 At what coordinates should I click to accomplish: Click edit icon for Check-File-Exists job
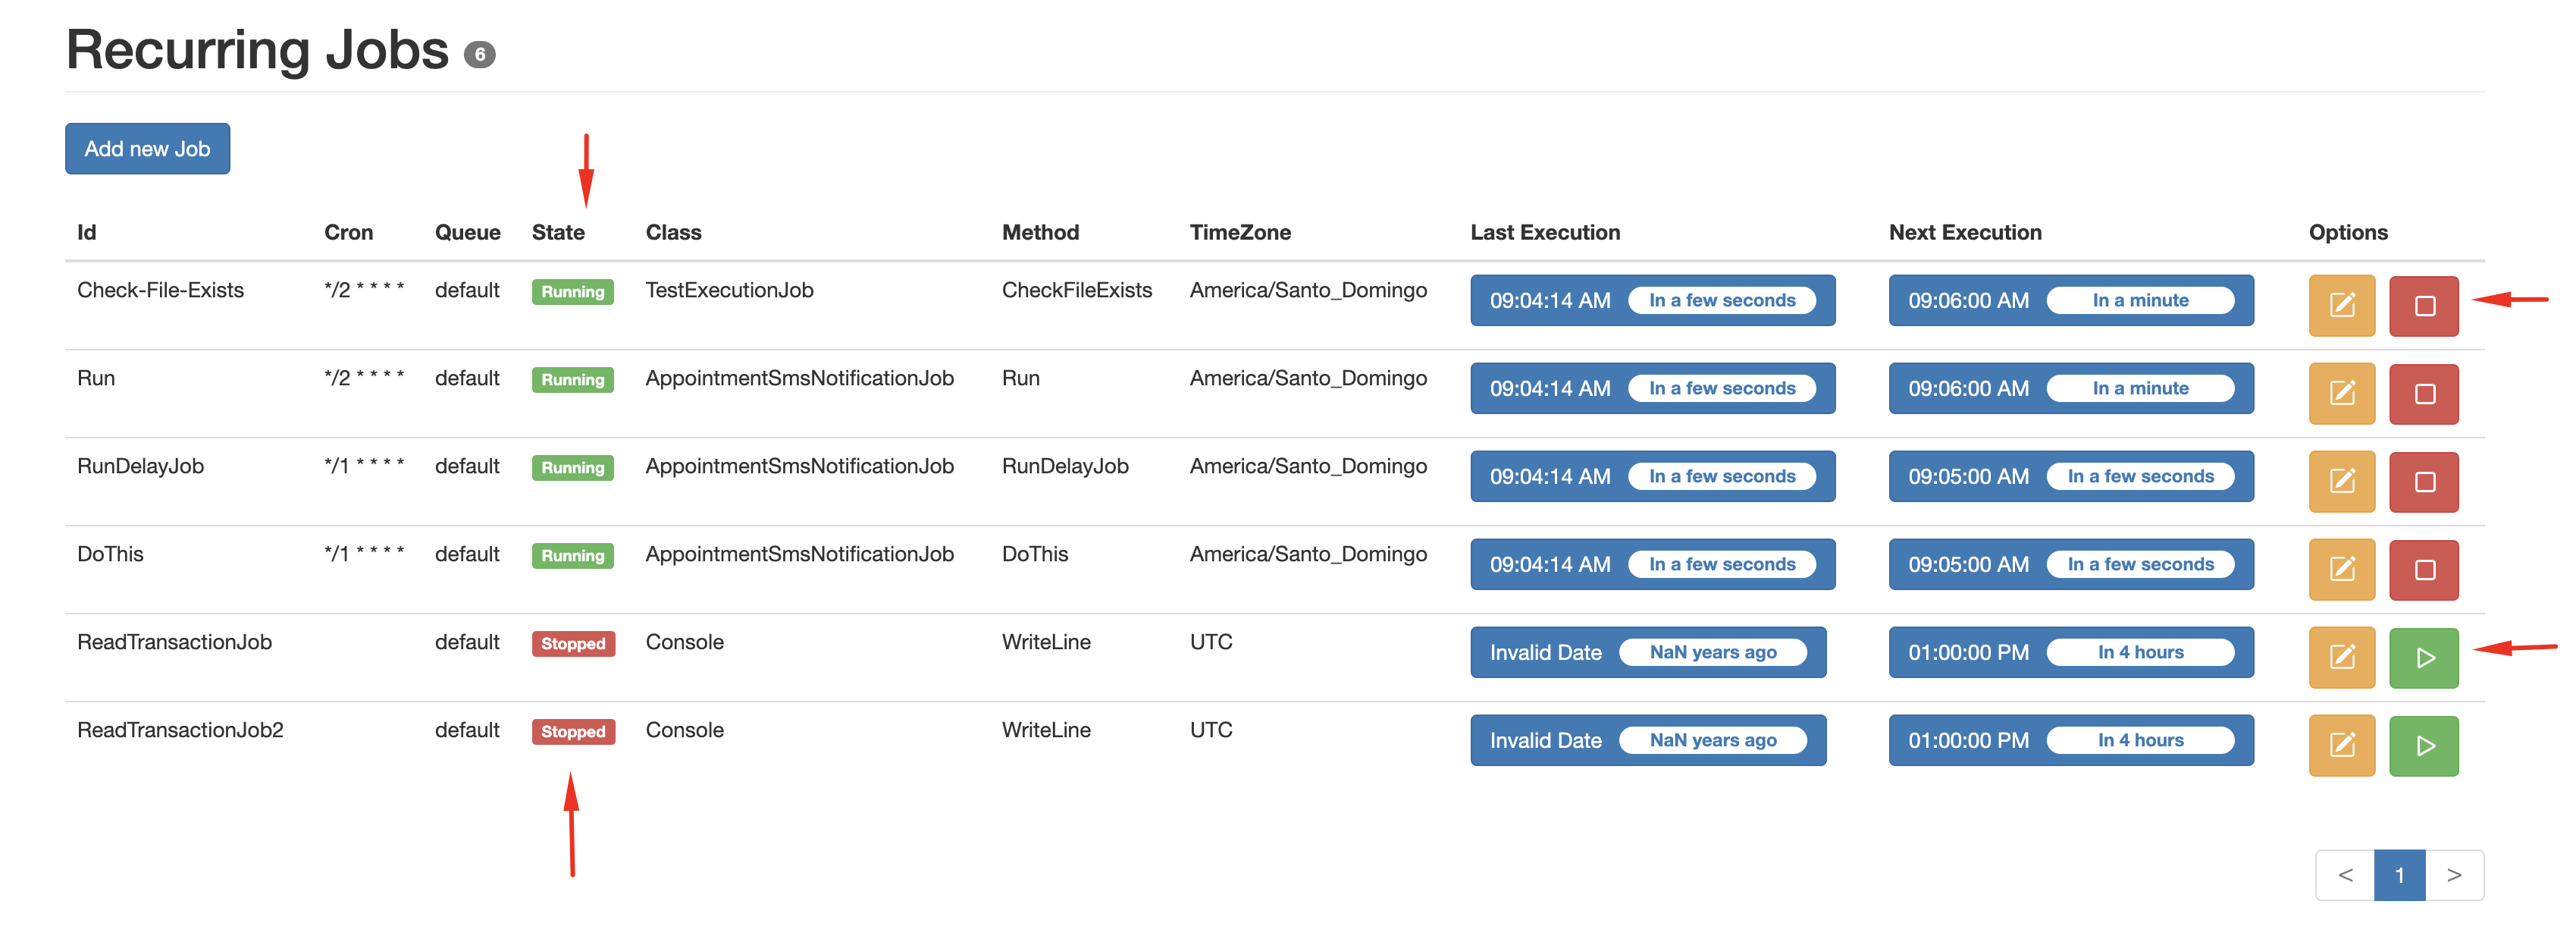pyautogui.click(x=2341, y=305)
